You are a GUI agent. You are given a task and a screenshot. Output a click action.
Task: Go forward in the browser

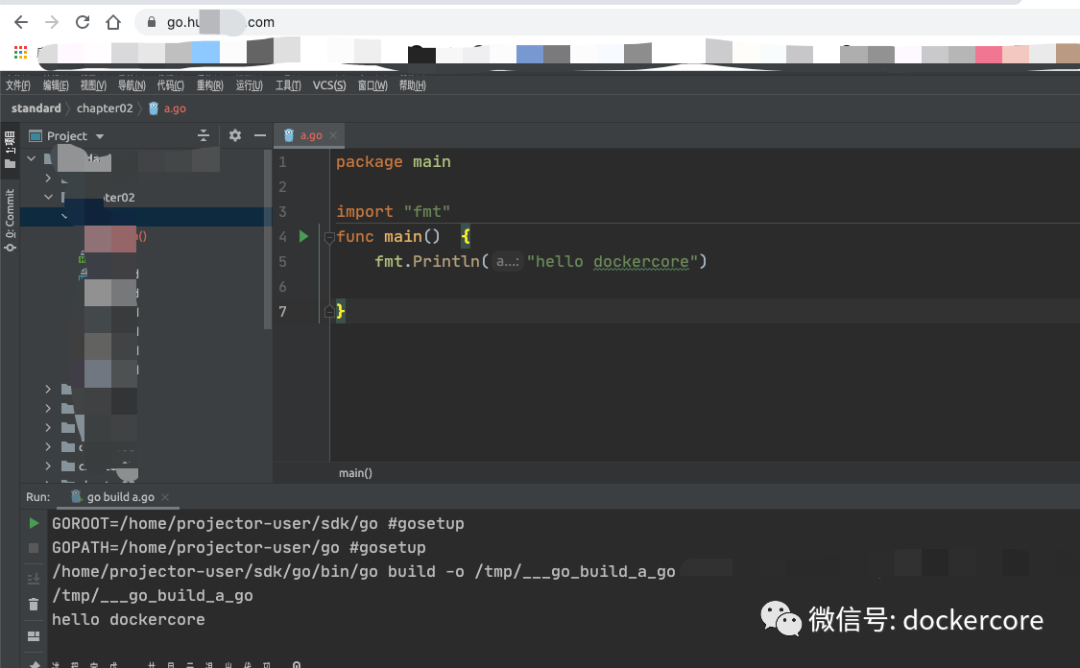click(x=52, y=22)
